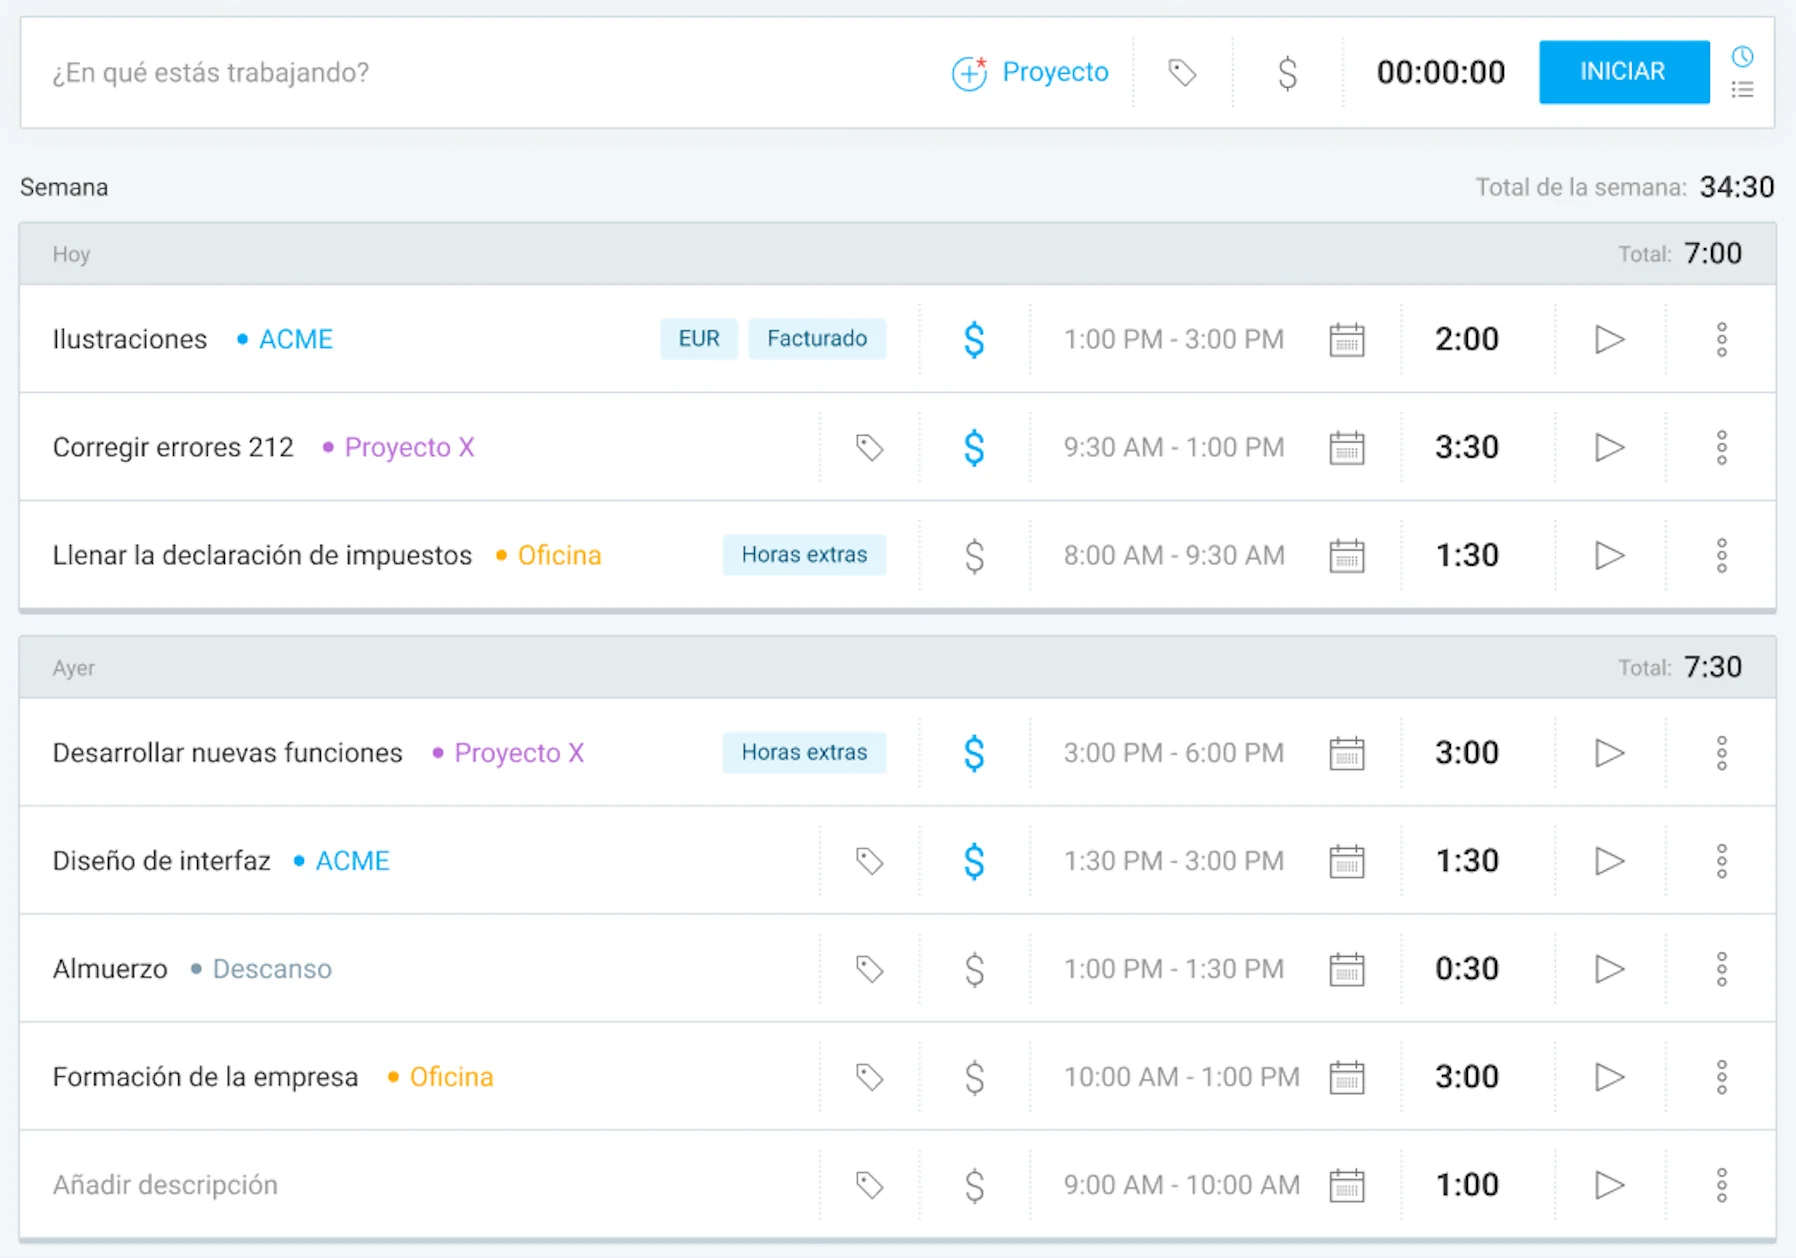Click the Facturado tag on Ilustraciones
Image resolution: width=1796 pixels, height=1258 pixels.
[817, 338]
